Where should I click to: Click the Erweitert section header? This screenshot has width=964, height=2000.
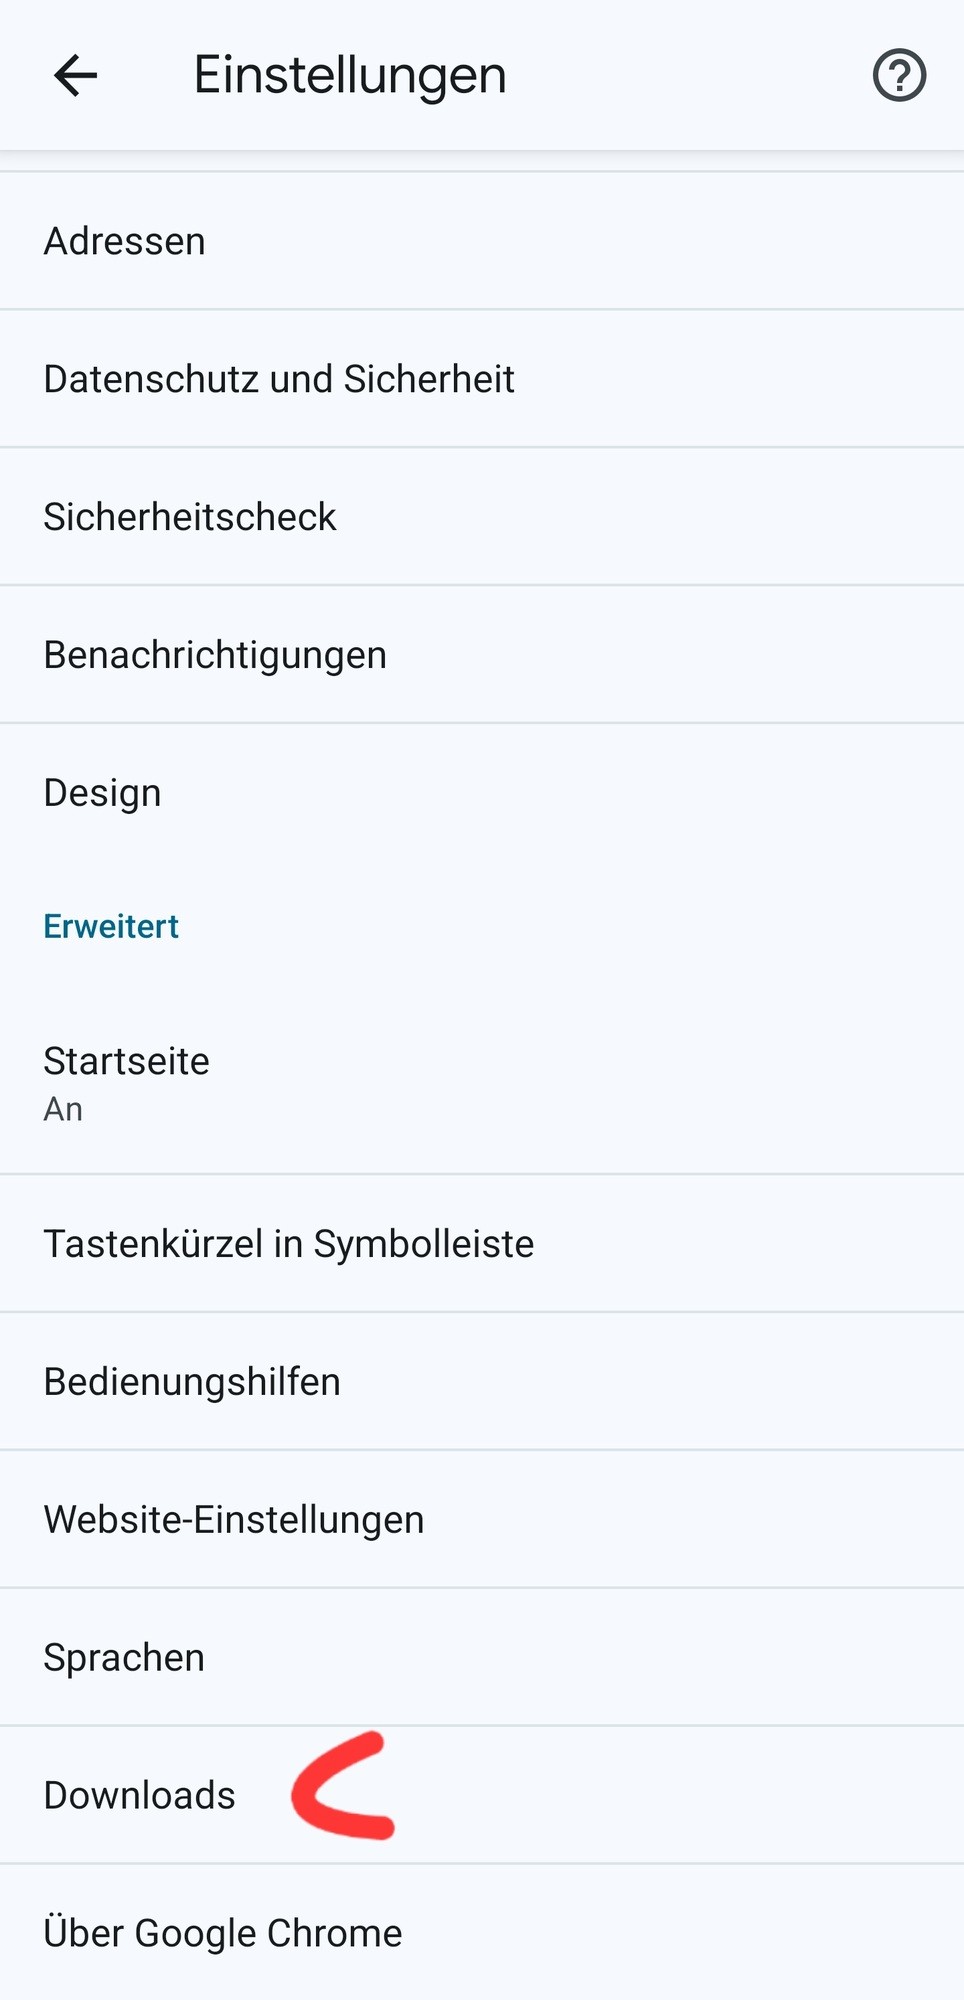tap(111, 926)
